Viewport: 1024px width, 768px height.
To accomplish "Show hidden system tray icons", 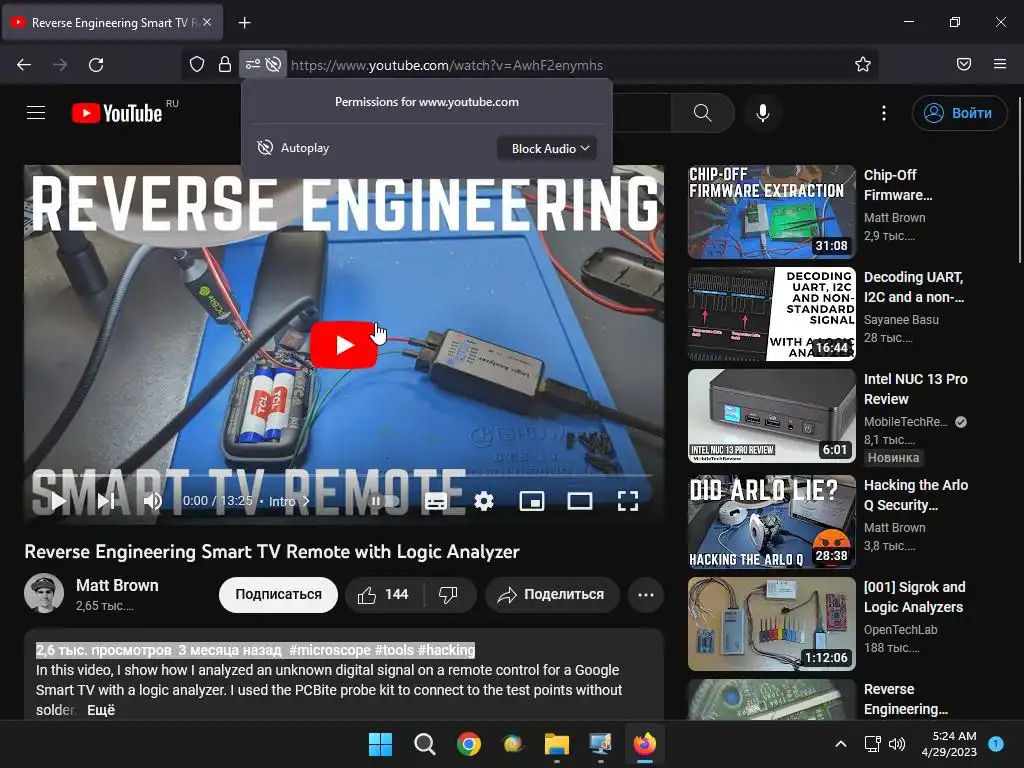I will [x=841, y=744].
